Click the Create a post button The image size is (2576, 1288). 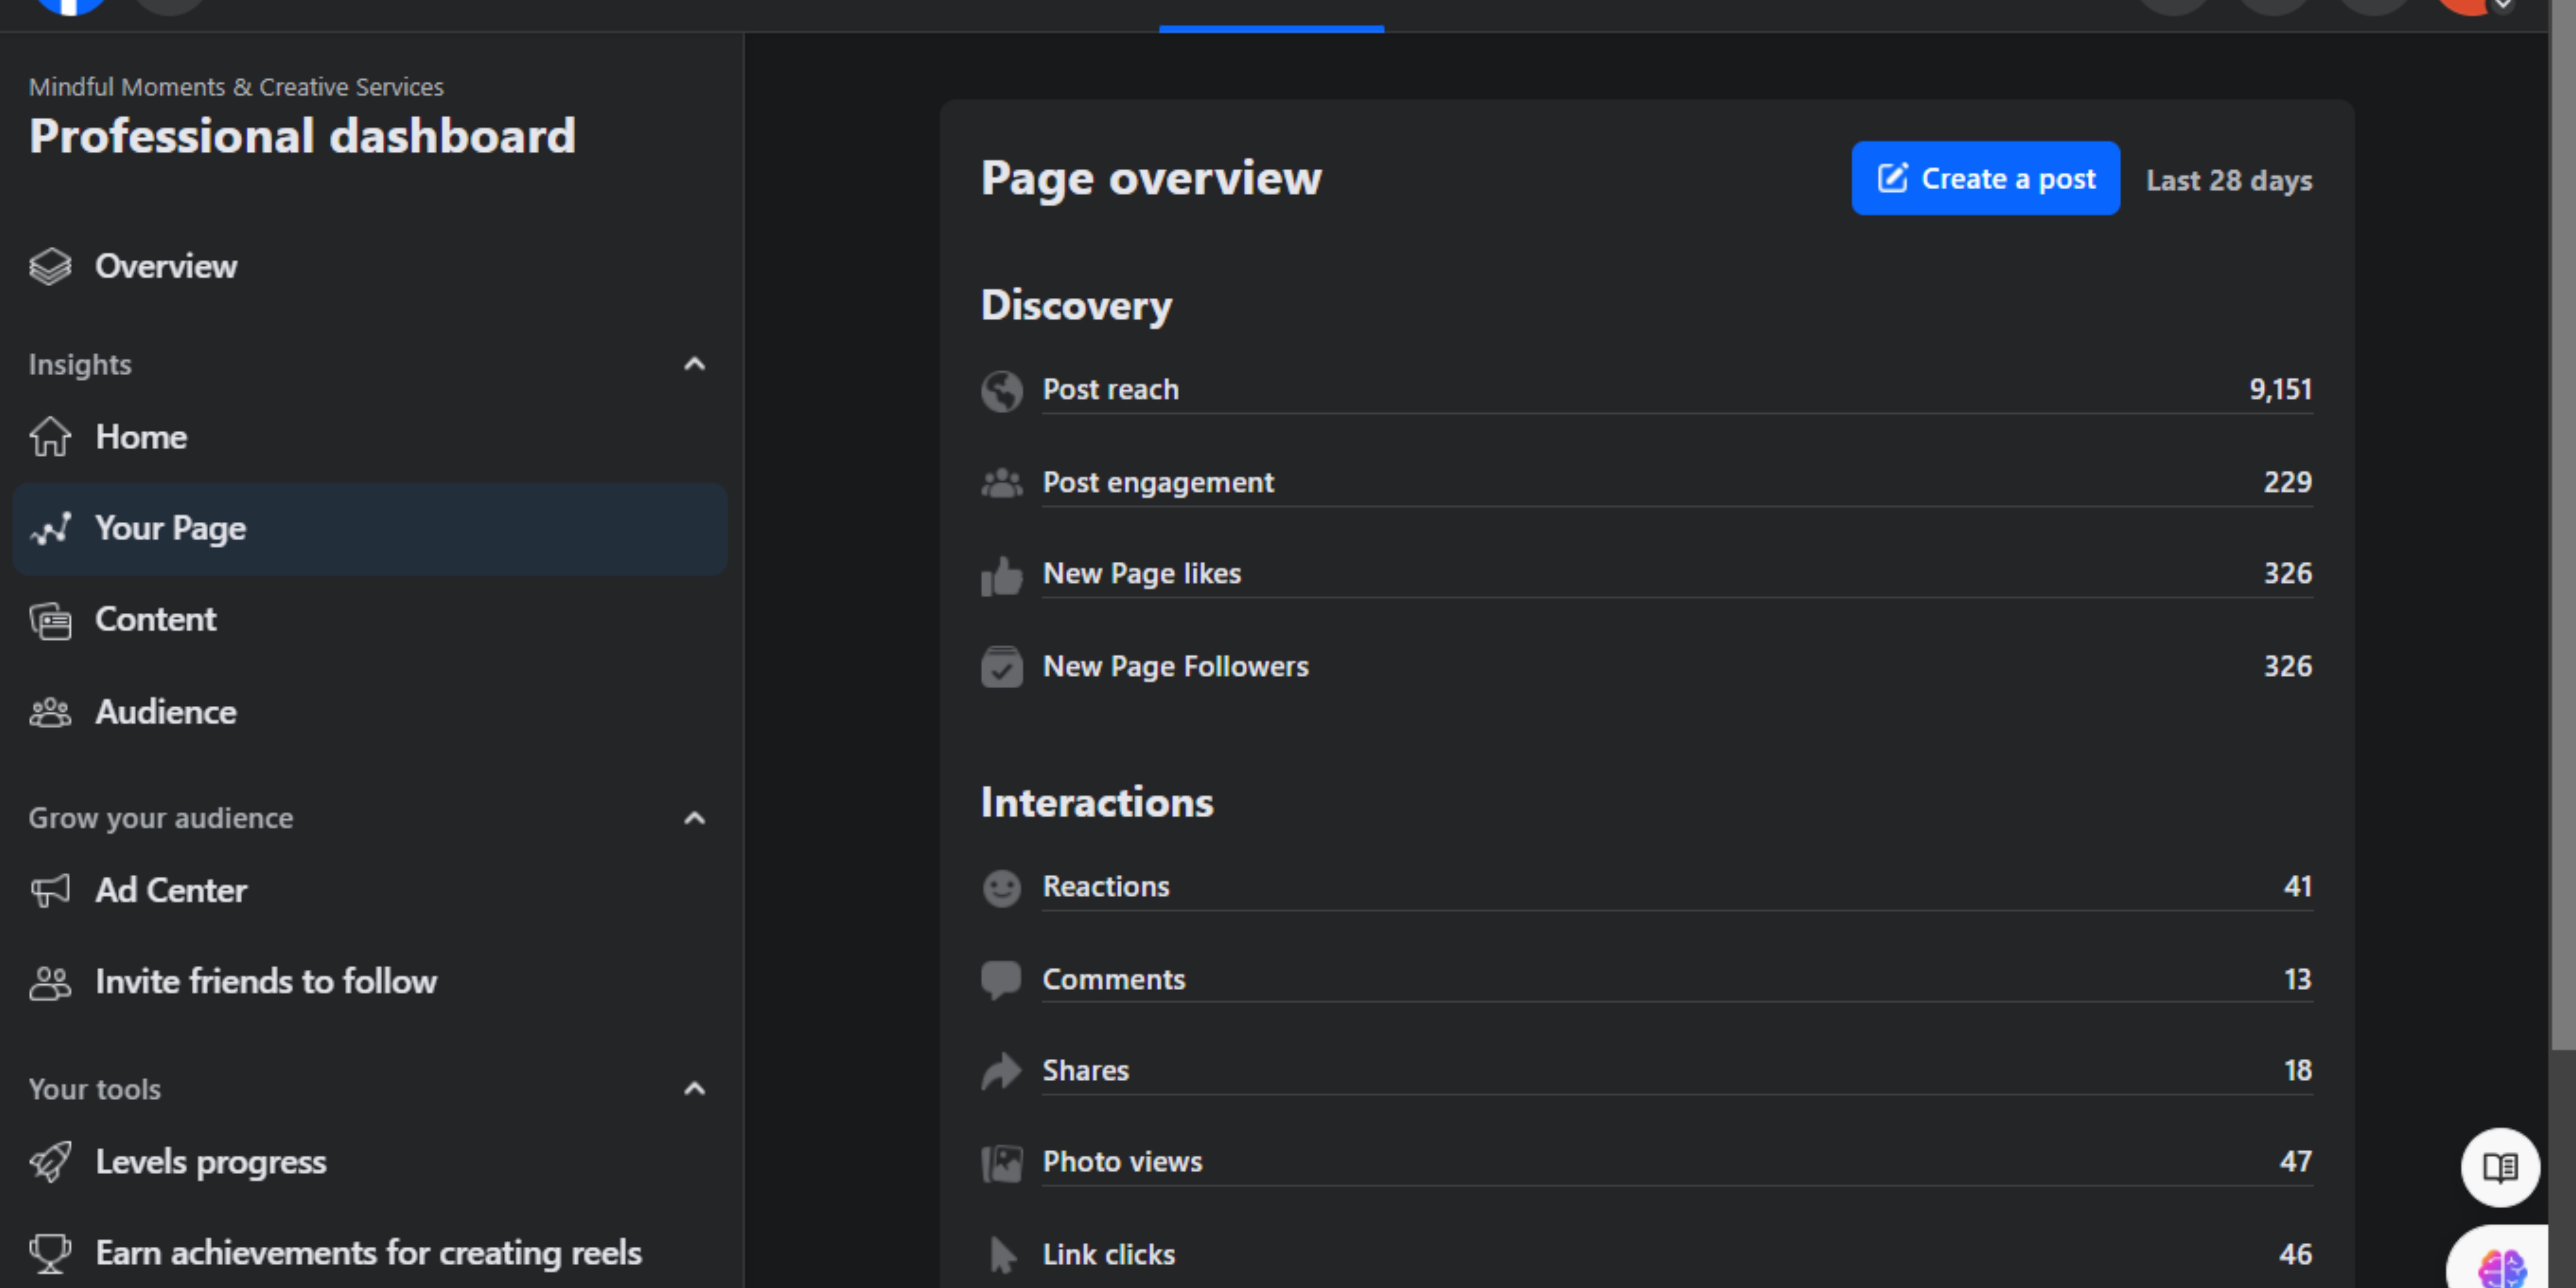(x=1985, y=179)
